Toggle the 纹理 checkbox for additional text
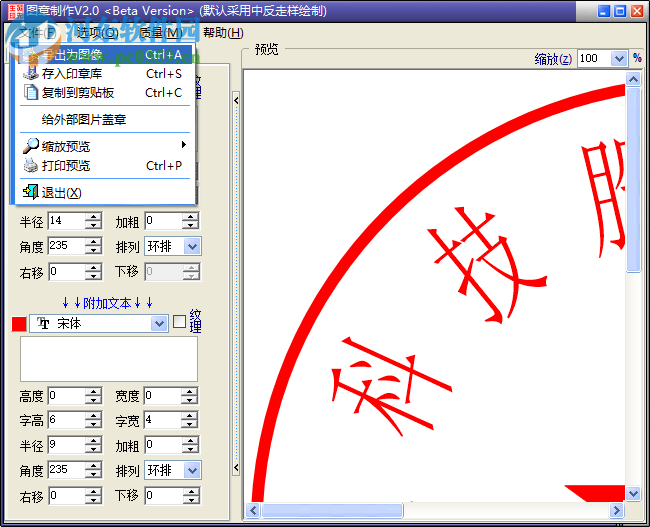 tap(179, 322)
